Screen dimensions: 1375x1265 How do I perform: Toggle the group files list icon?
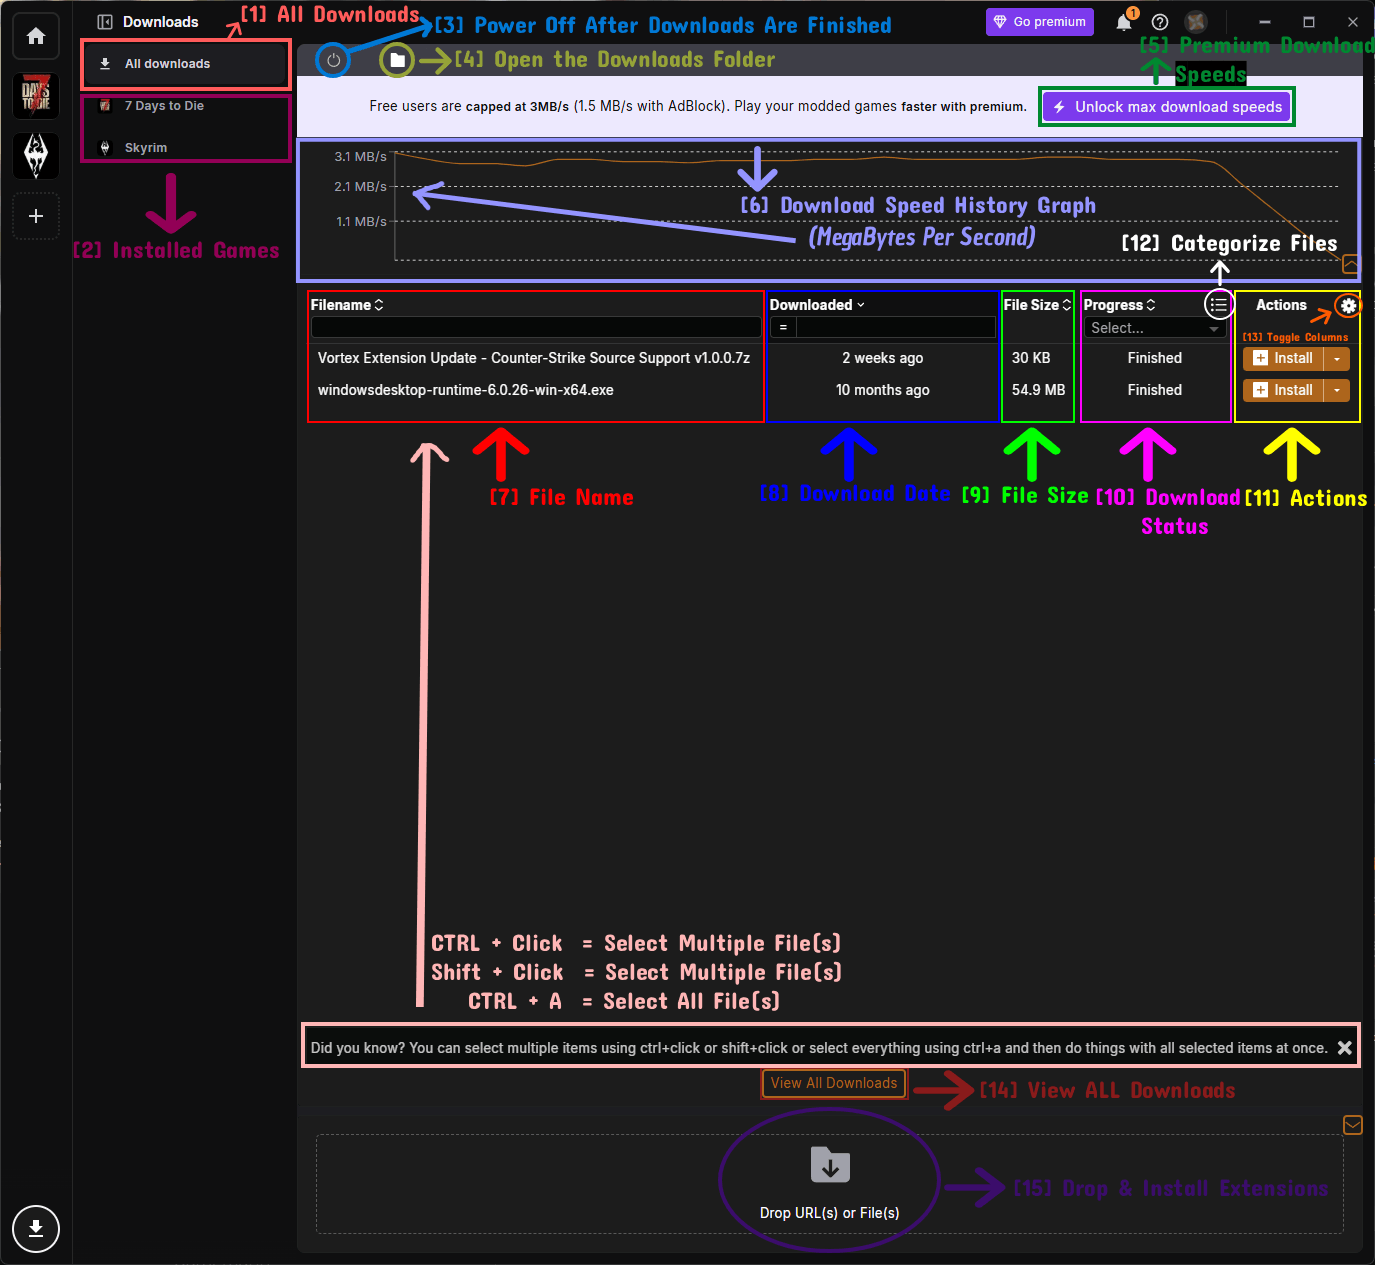coord(1218,304)
